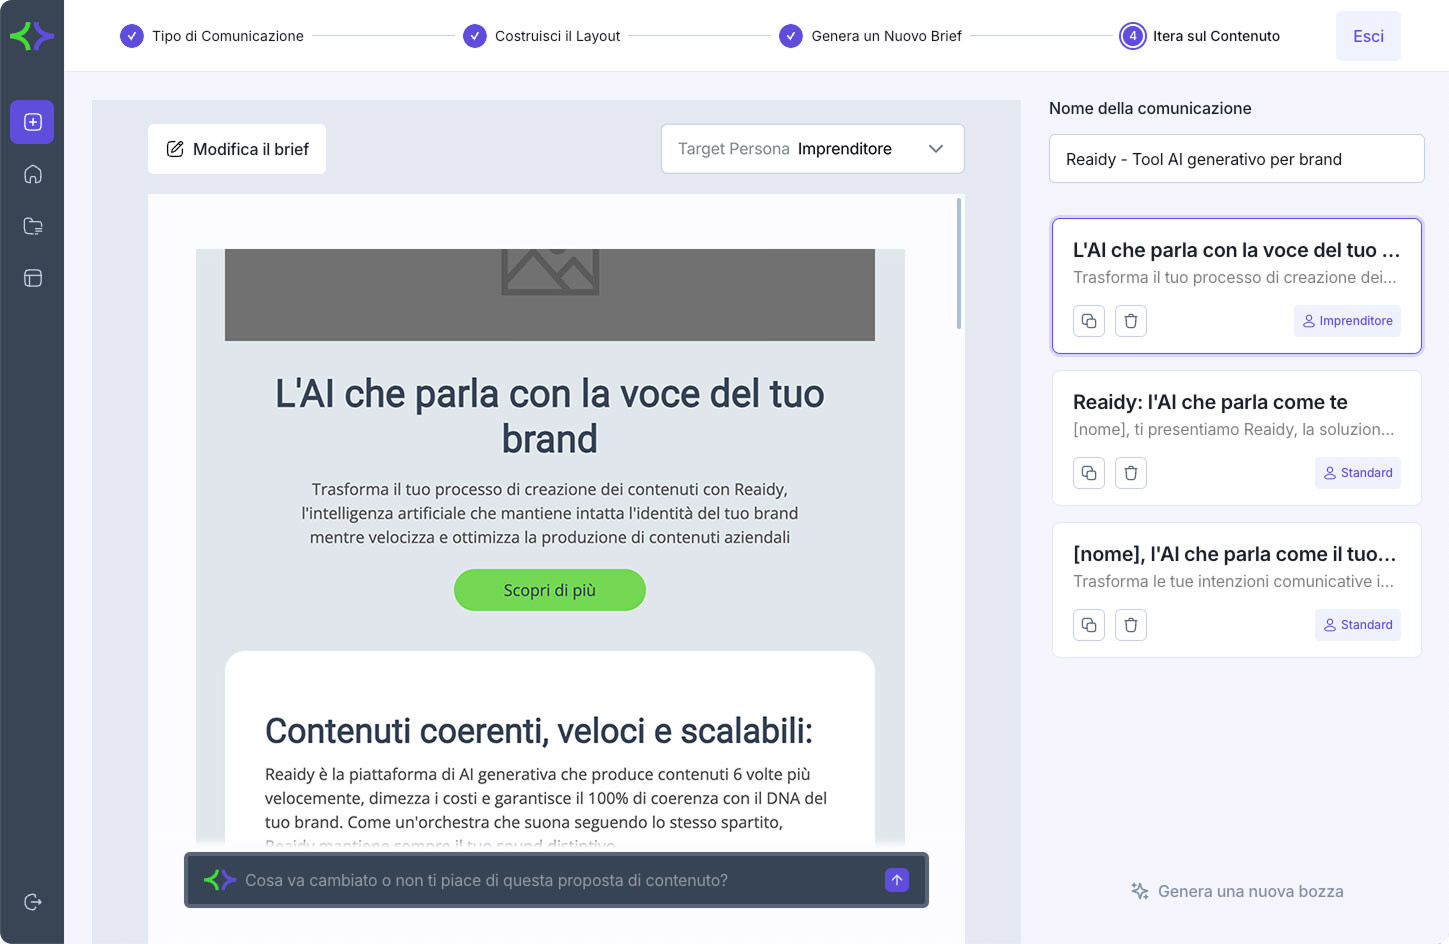Delete the "L'AI che parla con la voce" draft

tap(1131, 321)
